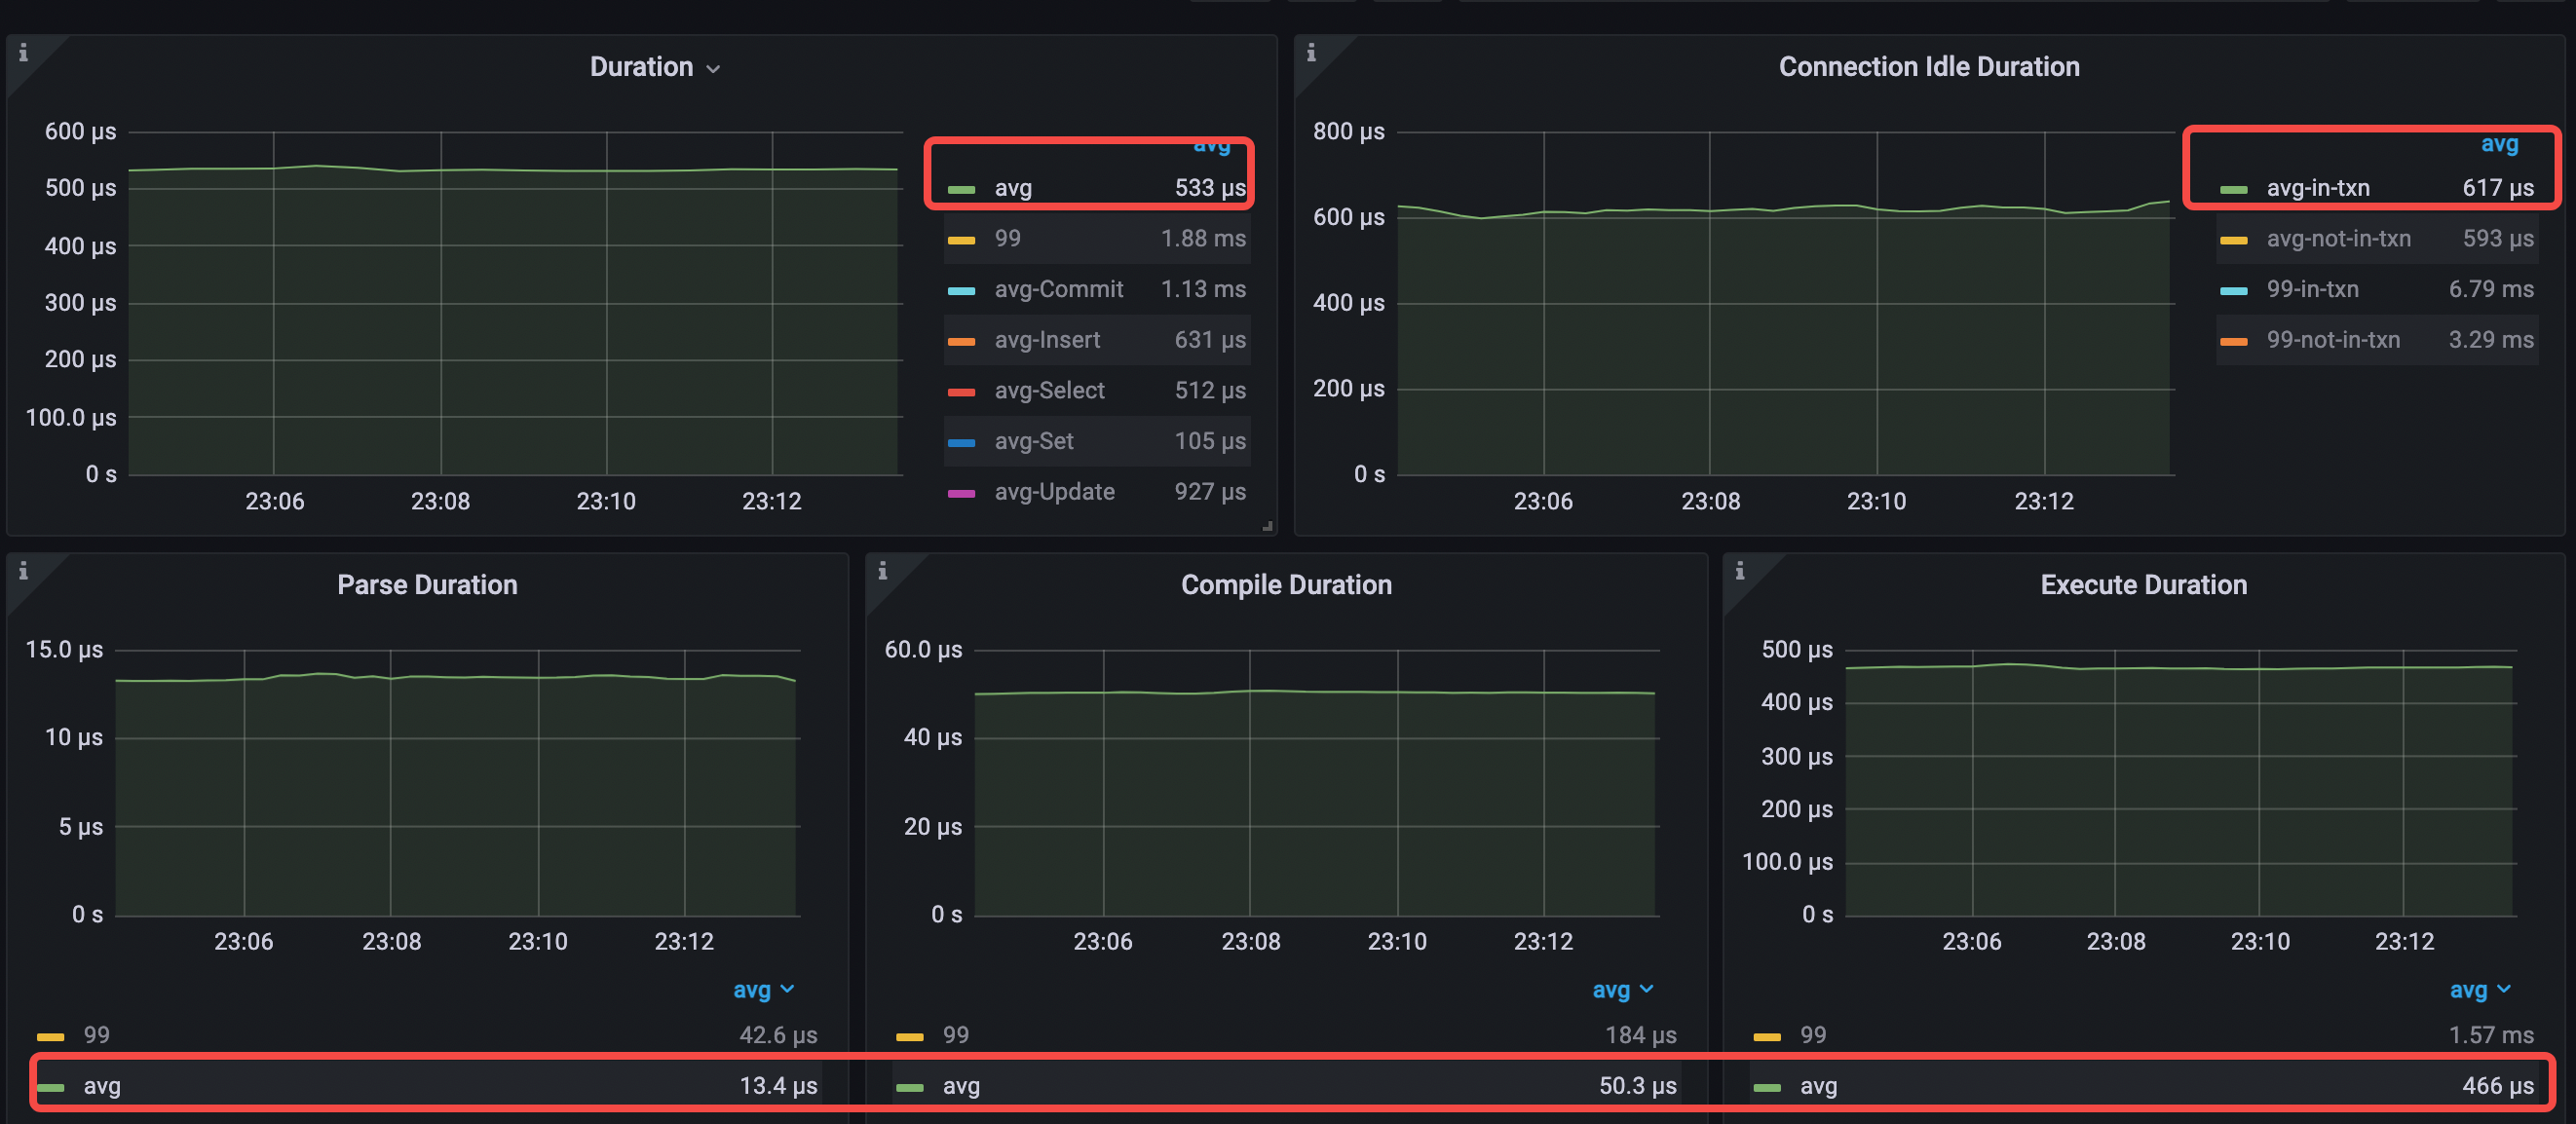Open the Connection Idle Duration panel menu

coord(1929,66)
